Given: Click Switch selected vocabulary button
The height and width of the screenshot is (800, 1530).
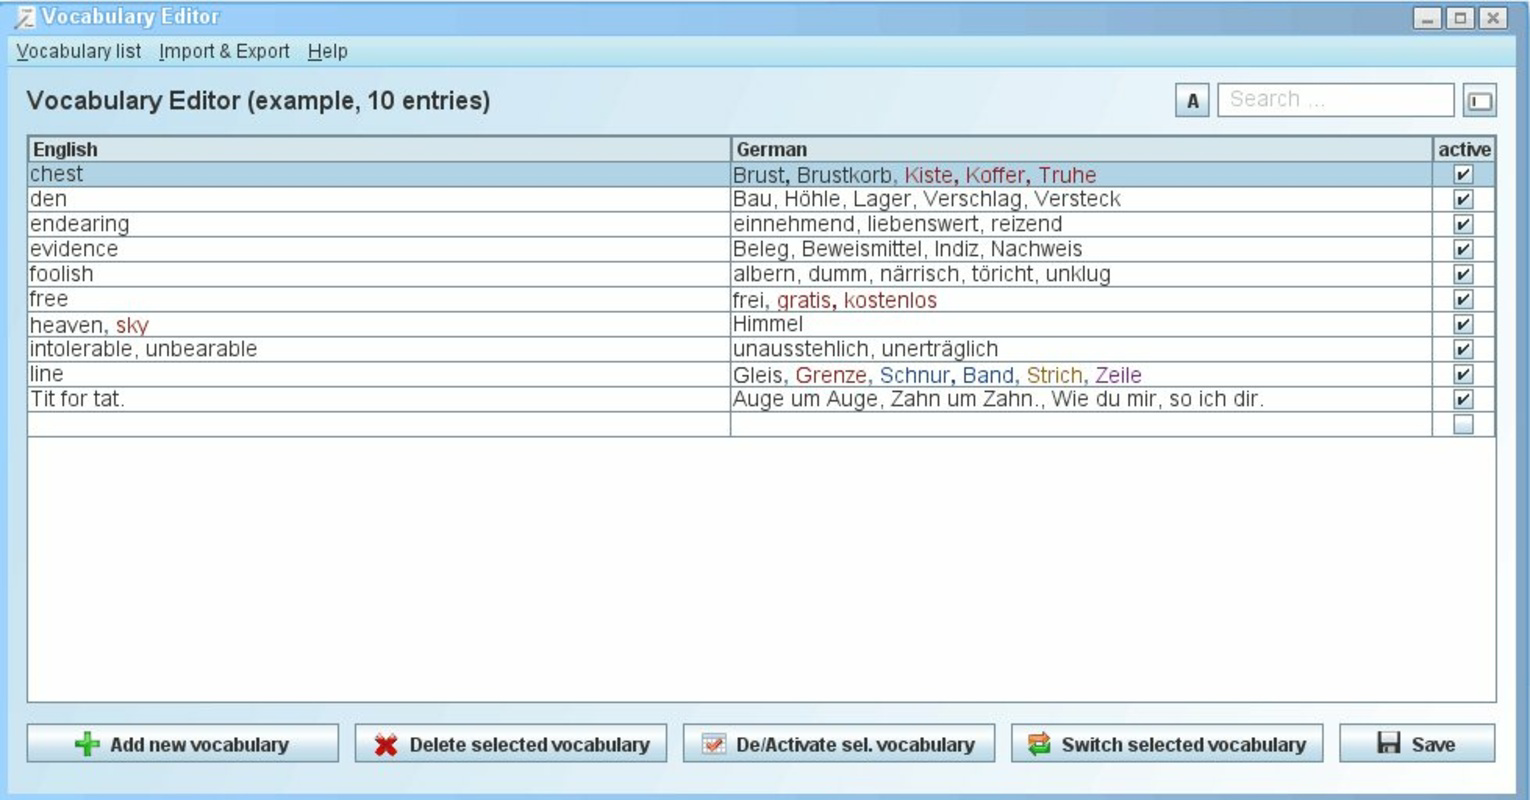Looking at the screenshot, I should click(x=1167, y=744).
